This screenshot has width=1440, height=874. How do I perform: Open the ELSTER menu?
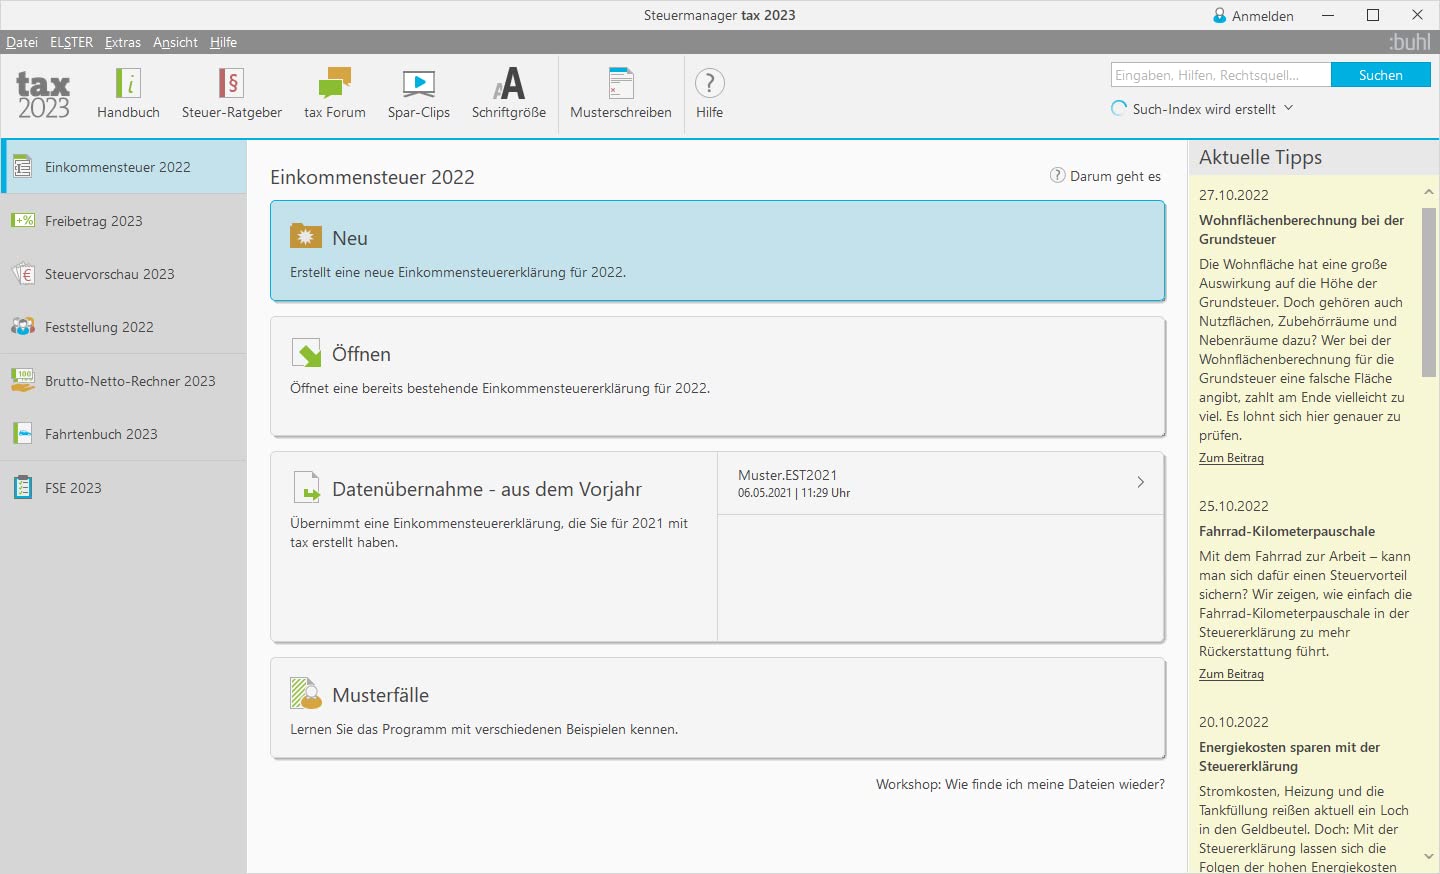tap(71, 42)
